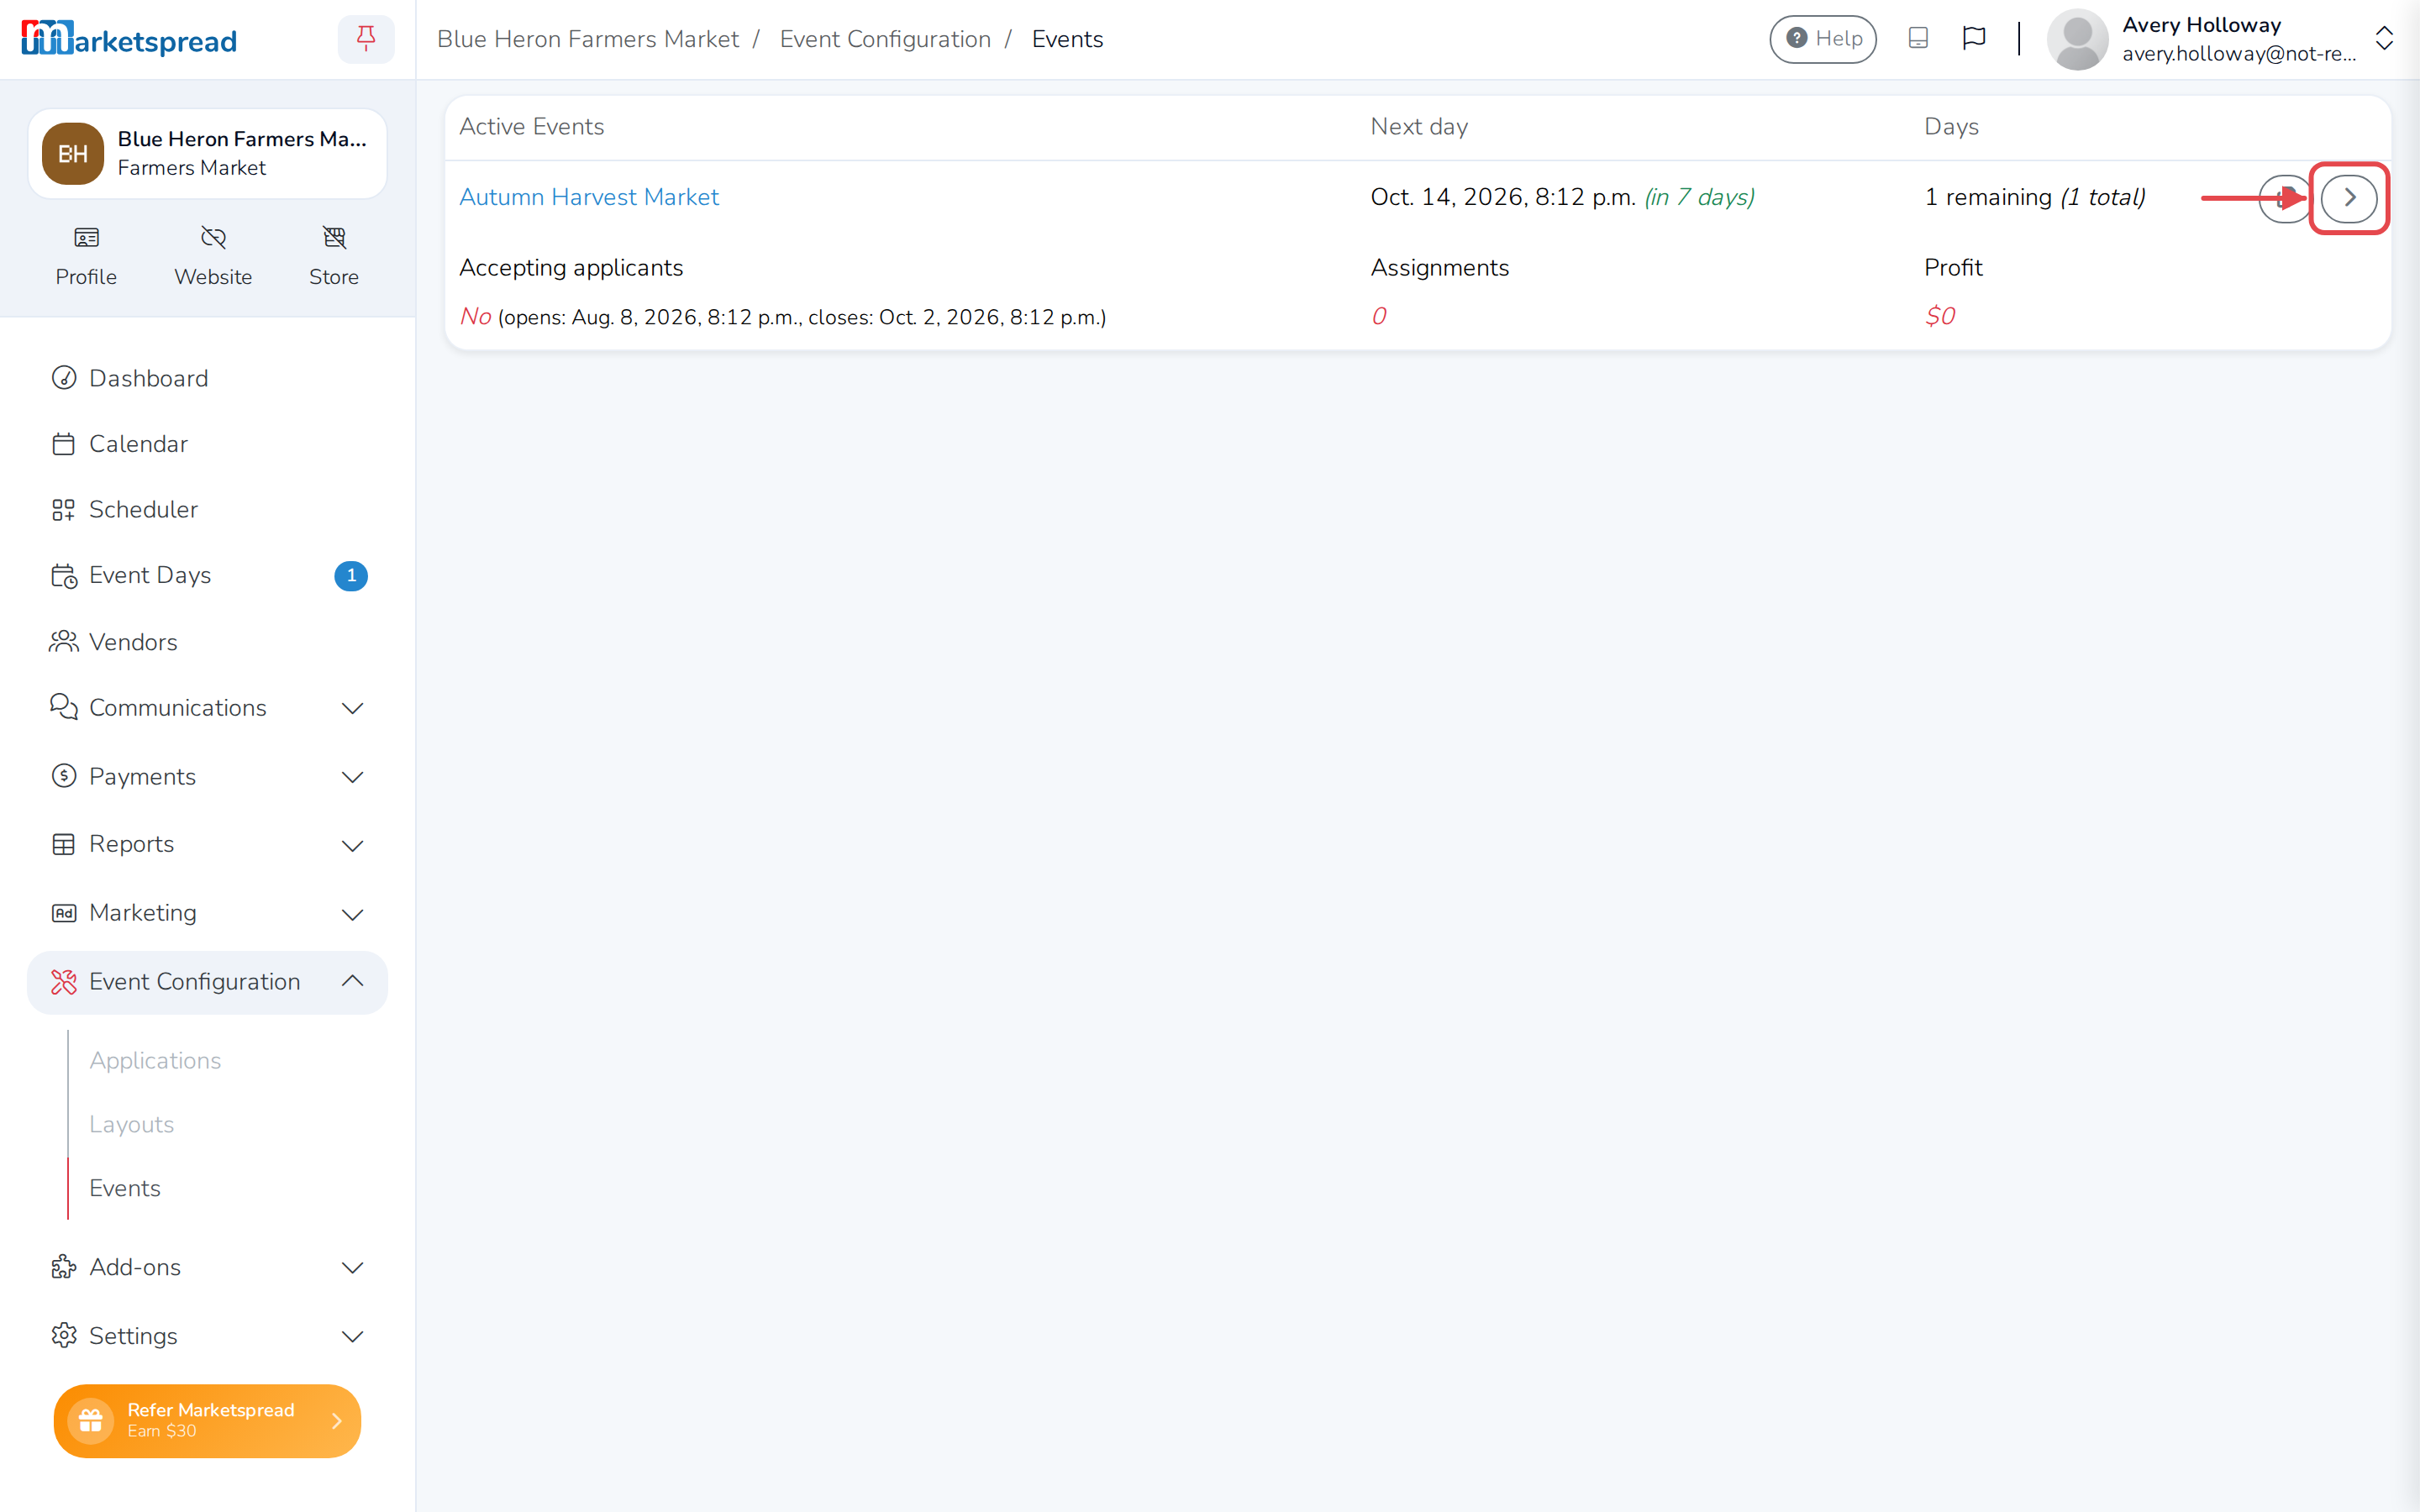2420x1512 pixels.
Task: Collapse the Event Configuration menu
Action: pyautogui.click(x=207, y=982)
